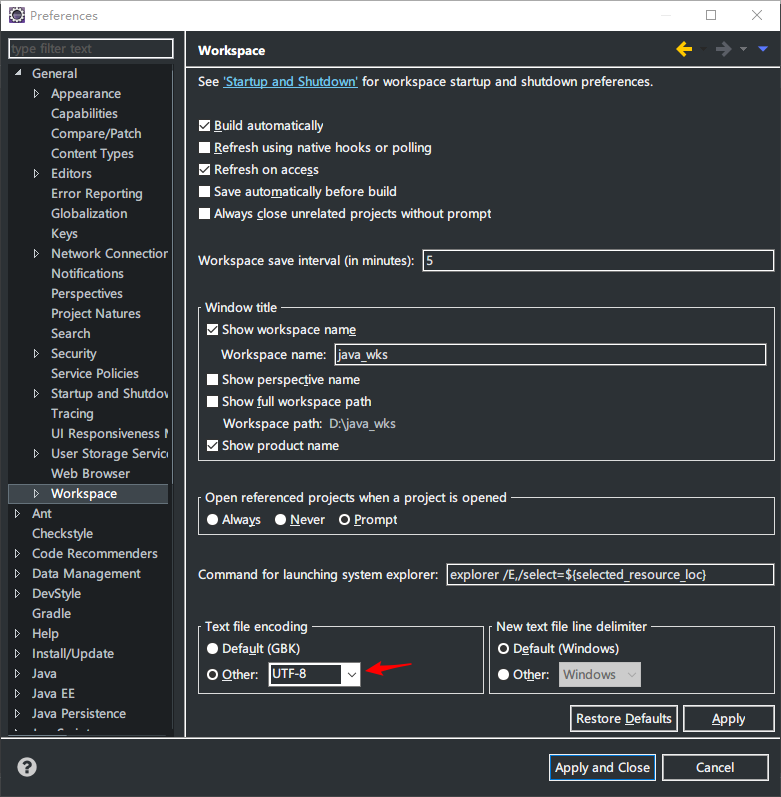Expand the Appearance preferences node
Viewport: 781px width, 797px height.
coord(37,94)
